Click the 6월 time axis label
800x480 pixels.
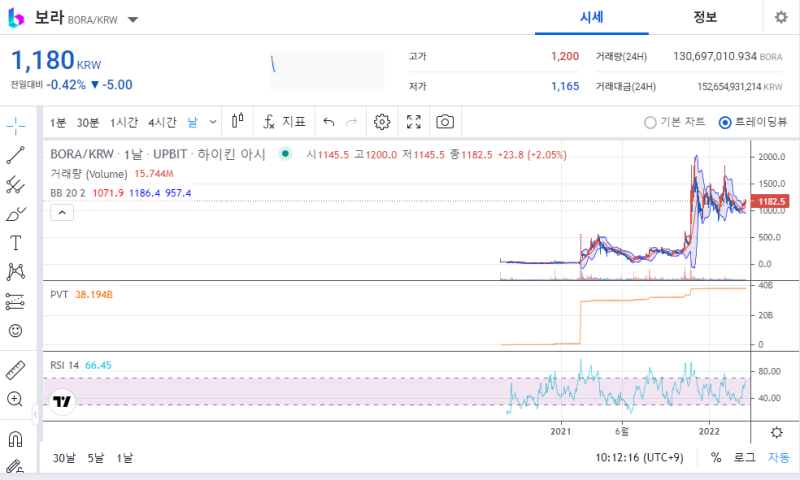pos(621,432)
